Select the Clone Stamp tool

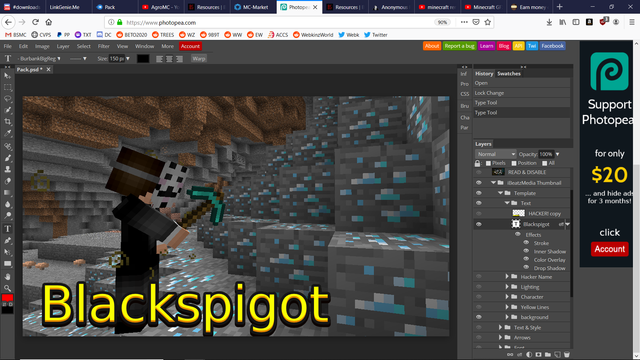click(7, 169)
